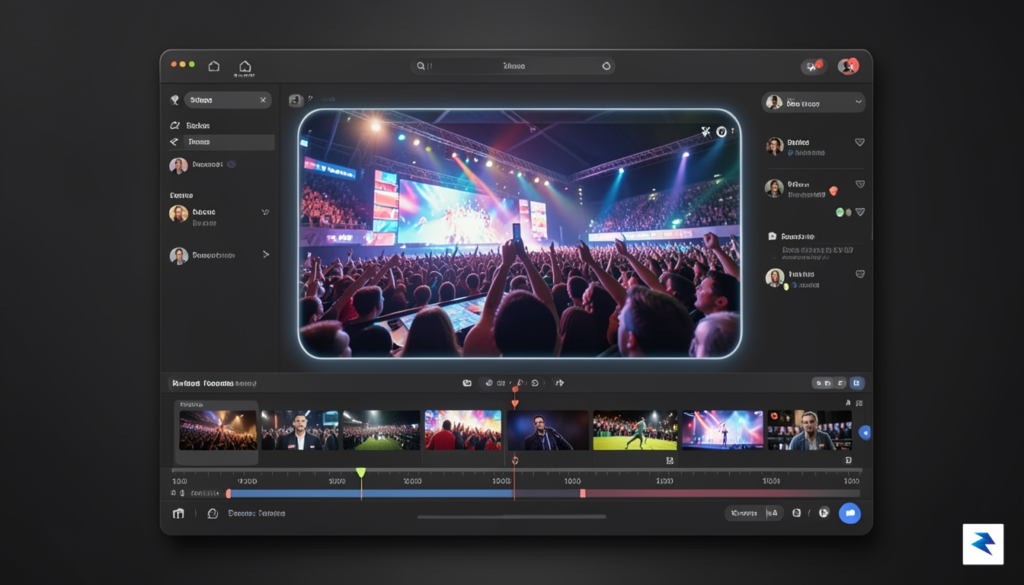
Task: Clear the sidebar search field with its X
Action: click(x=263, y=100)
